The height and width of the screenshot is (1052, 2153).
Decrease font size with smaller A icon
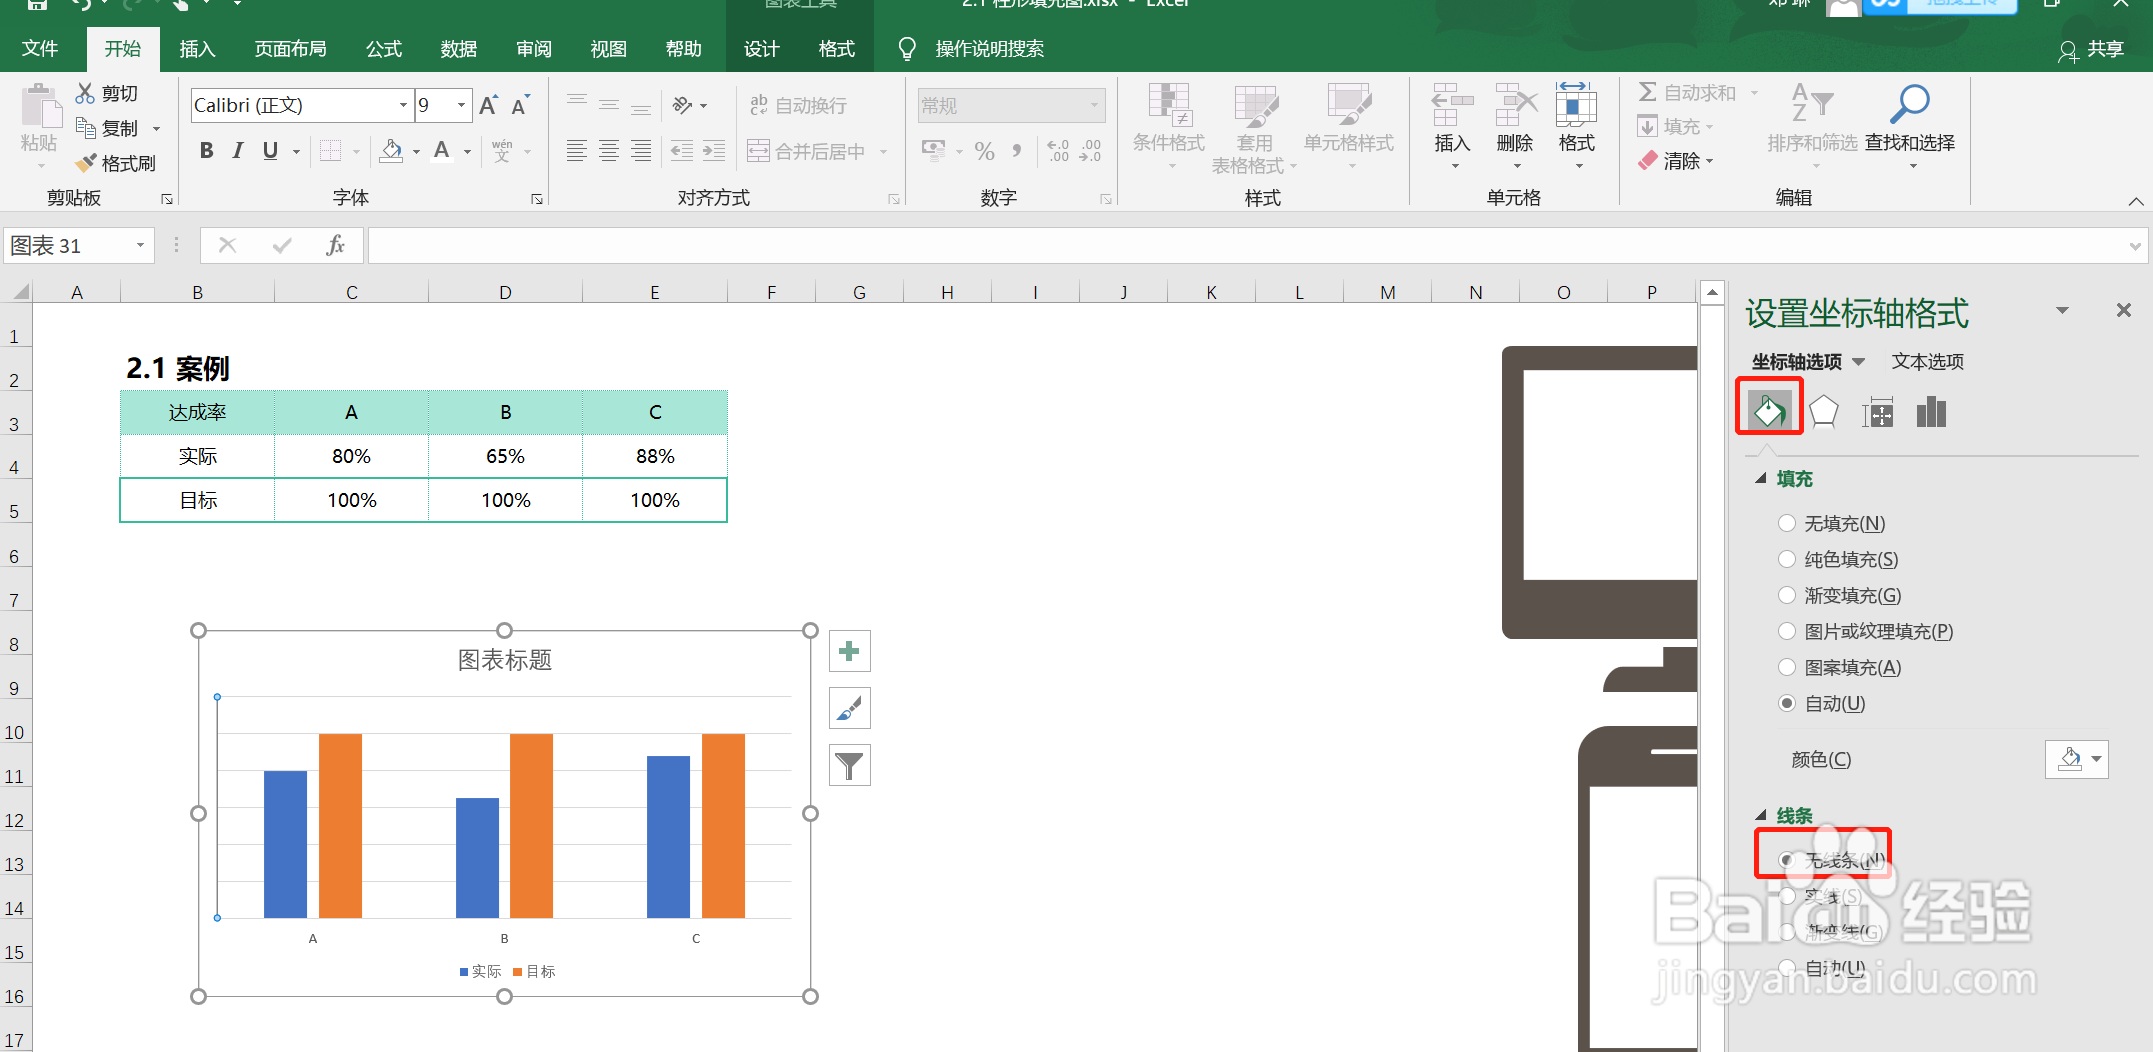(520, 105)
